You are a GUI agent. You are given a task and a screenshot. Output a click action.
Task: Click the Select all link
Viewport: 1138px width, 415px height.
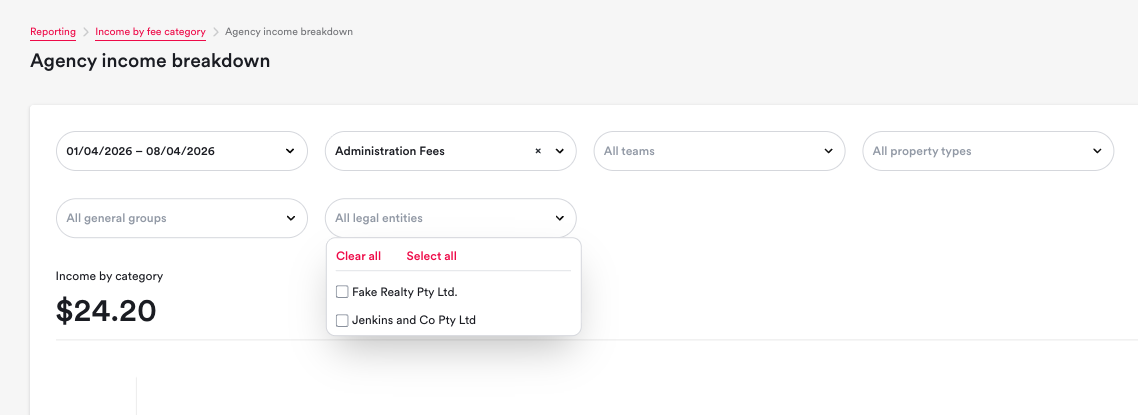(x=431, y=256)
